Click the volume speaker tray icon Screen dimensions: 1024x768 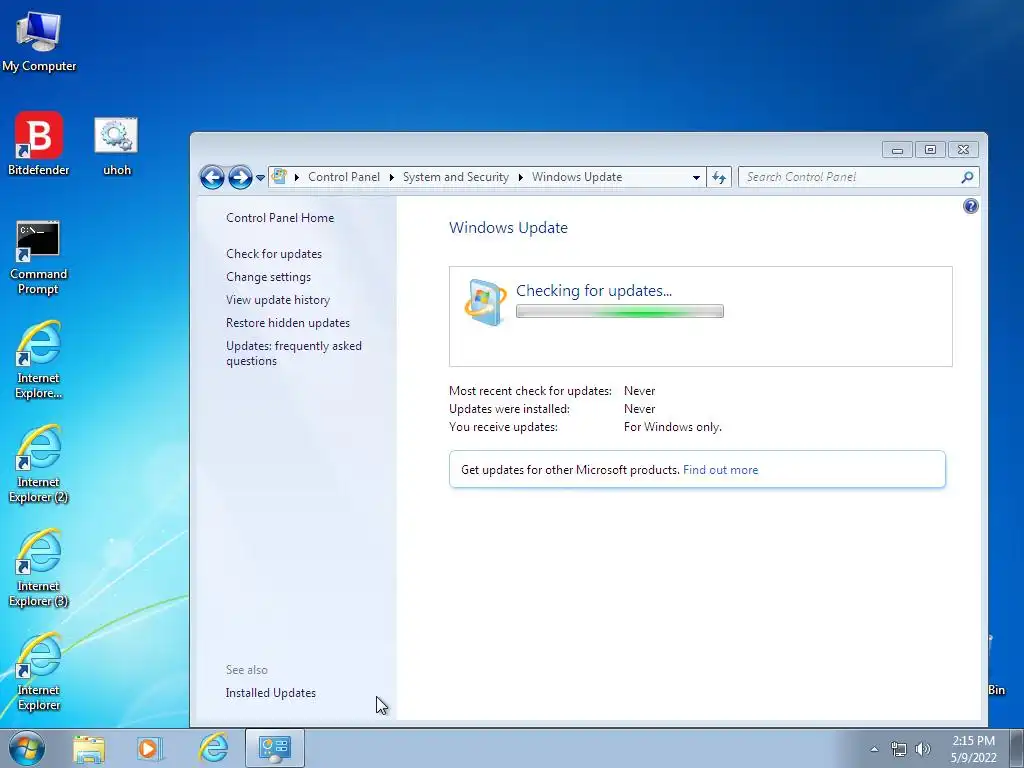point(922,749)
